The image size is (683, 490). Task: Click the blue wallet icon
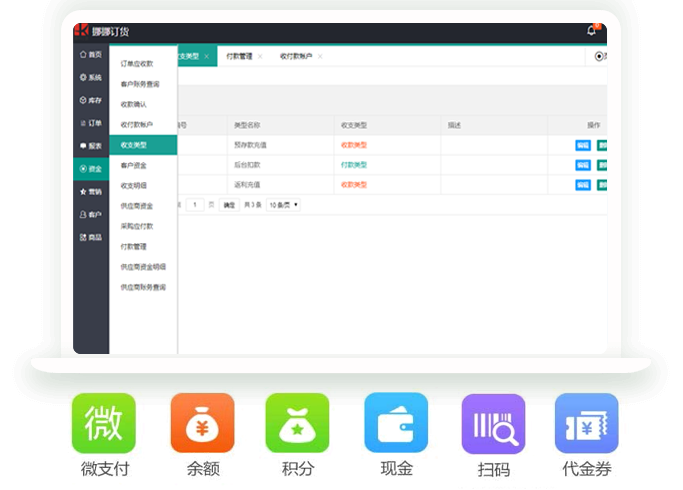(x=395, y=422)
